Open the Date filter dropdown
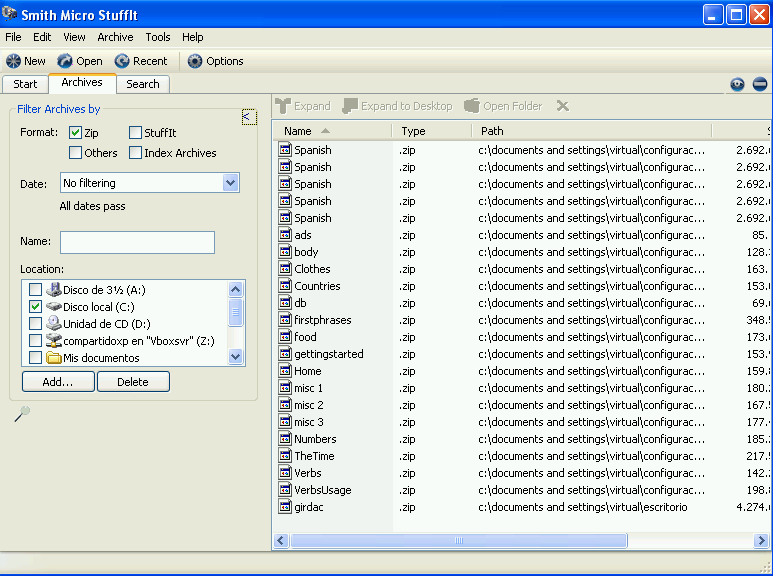 click(x=230, y=183)
